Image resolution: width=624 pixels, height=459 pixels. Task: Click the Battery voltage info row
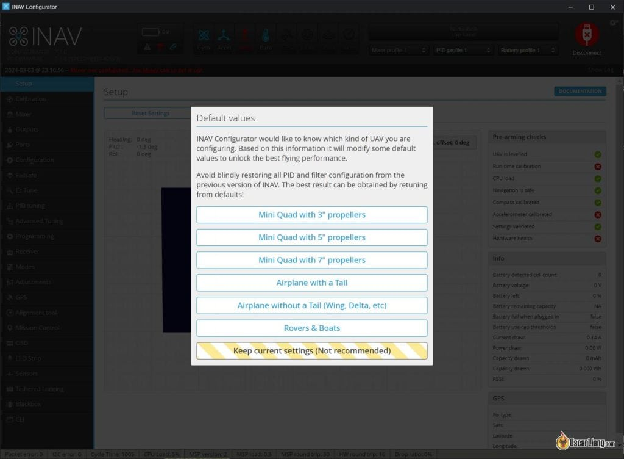click(547, 285)
